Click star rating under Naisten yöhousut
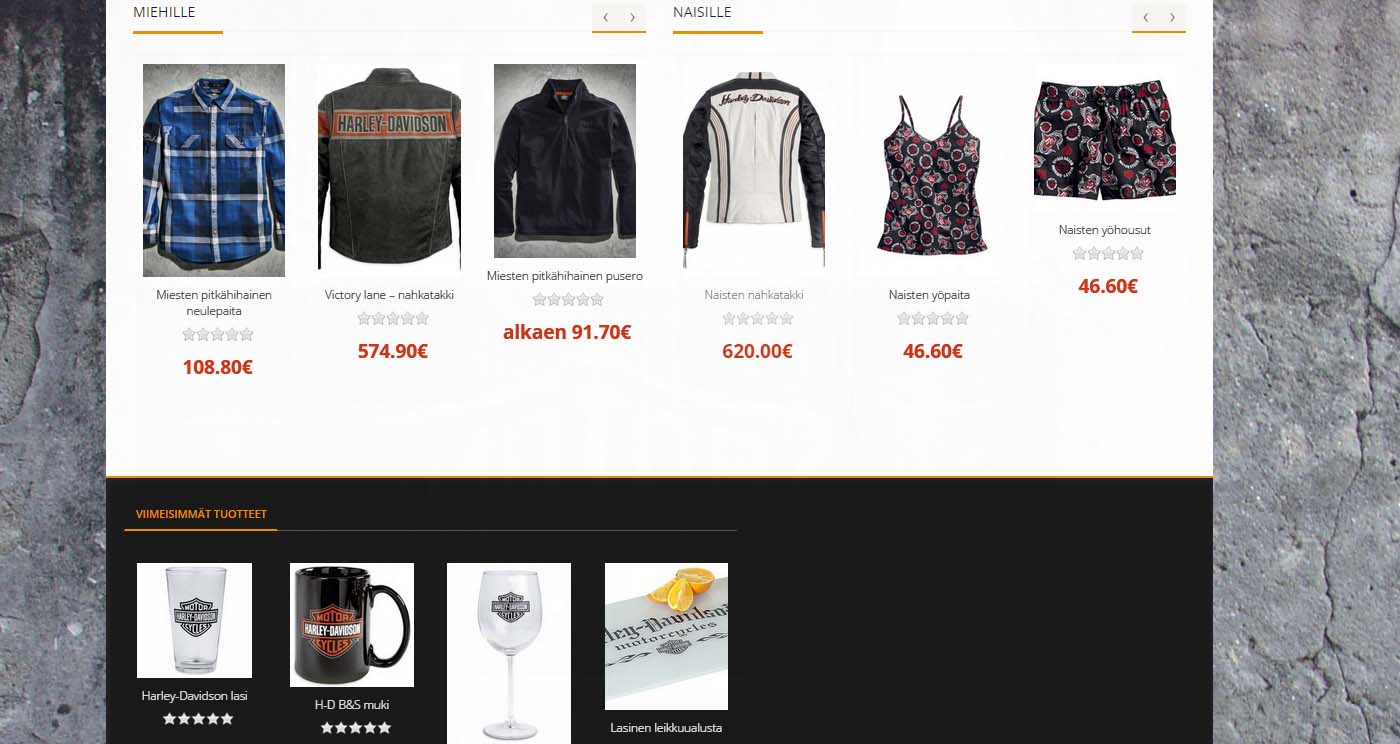The image size is (1400, 744). (x=1108, y=254)
